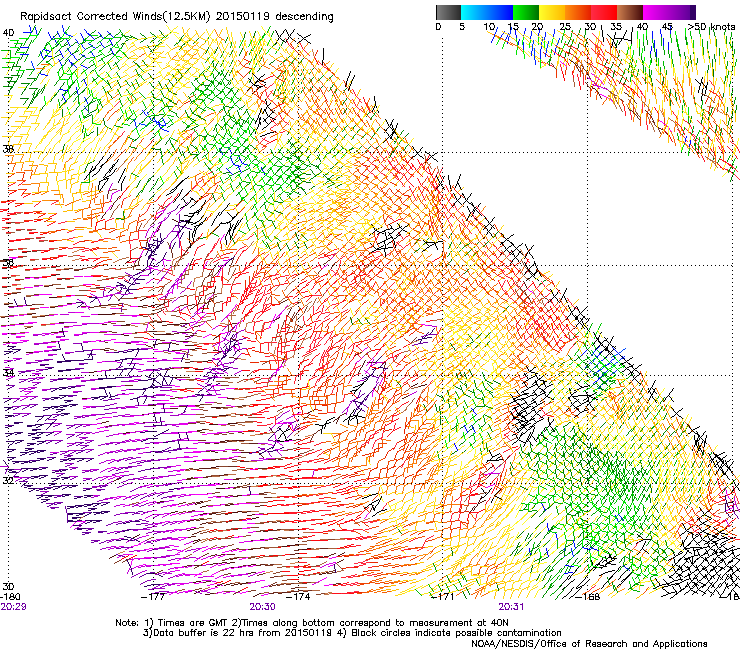Click the legend label '0'
The image size is (740, 650).
[x=438, y=27]
